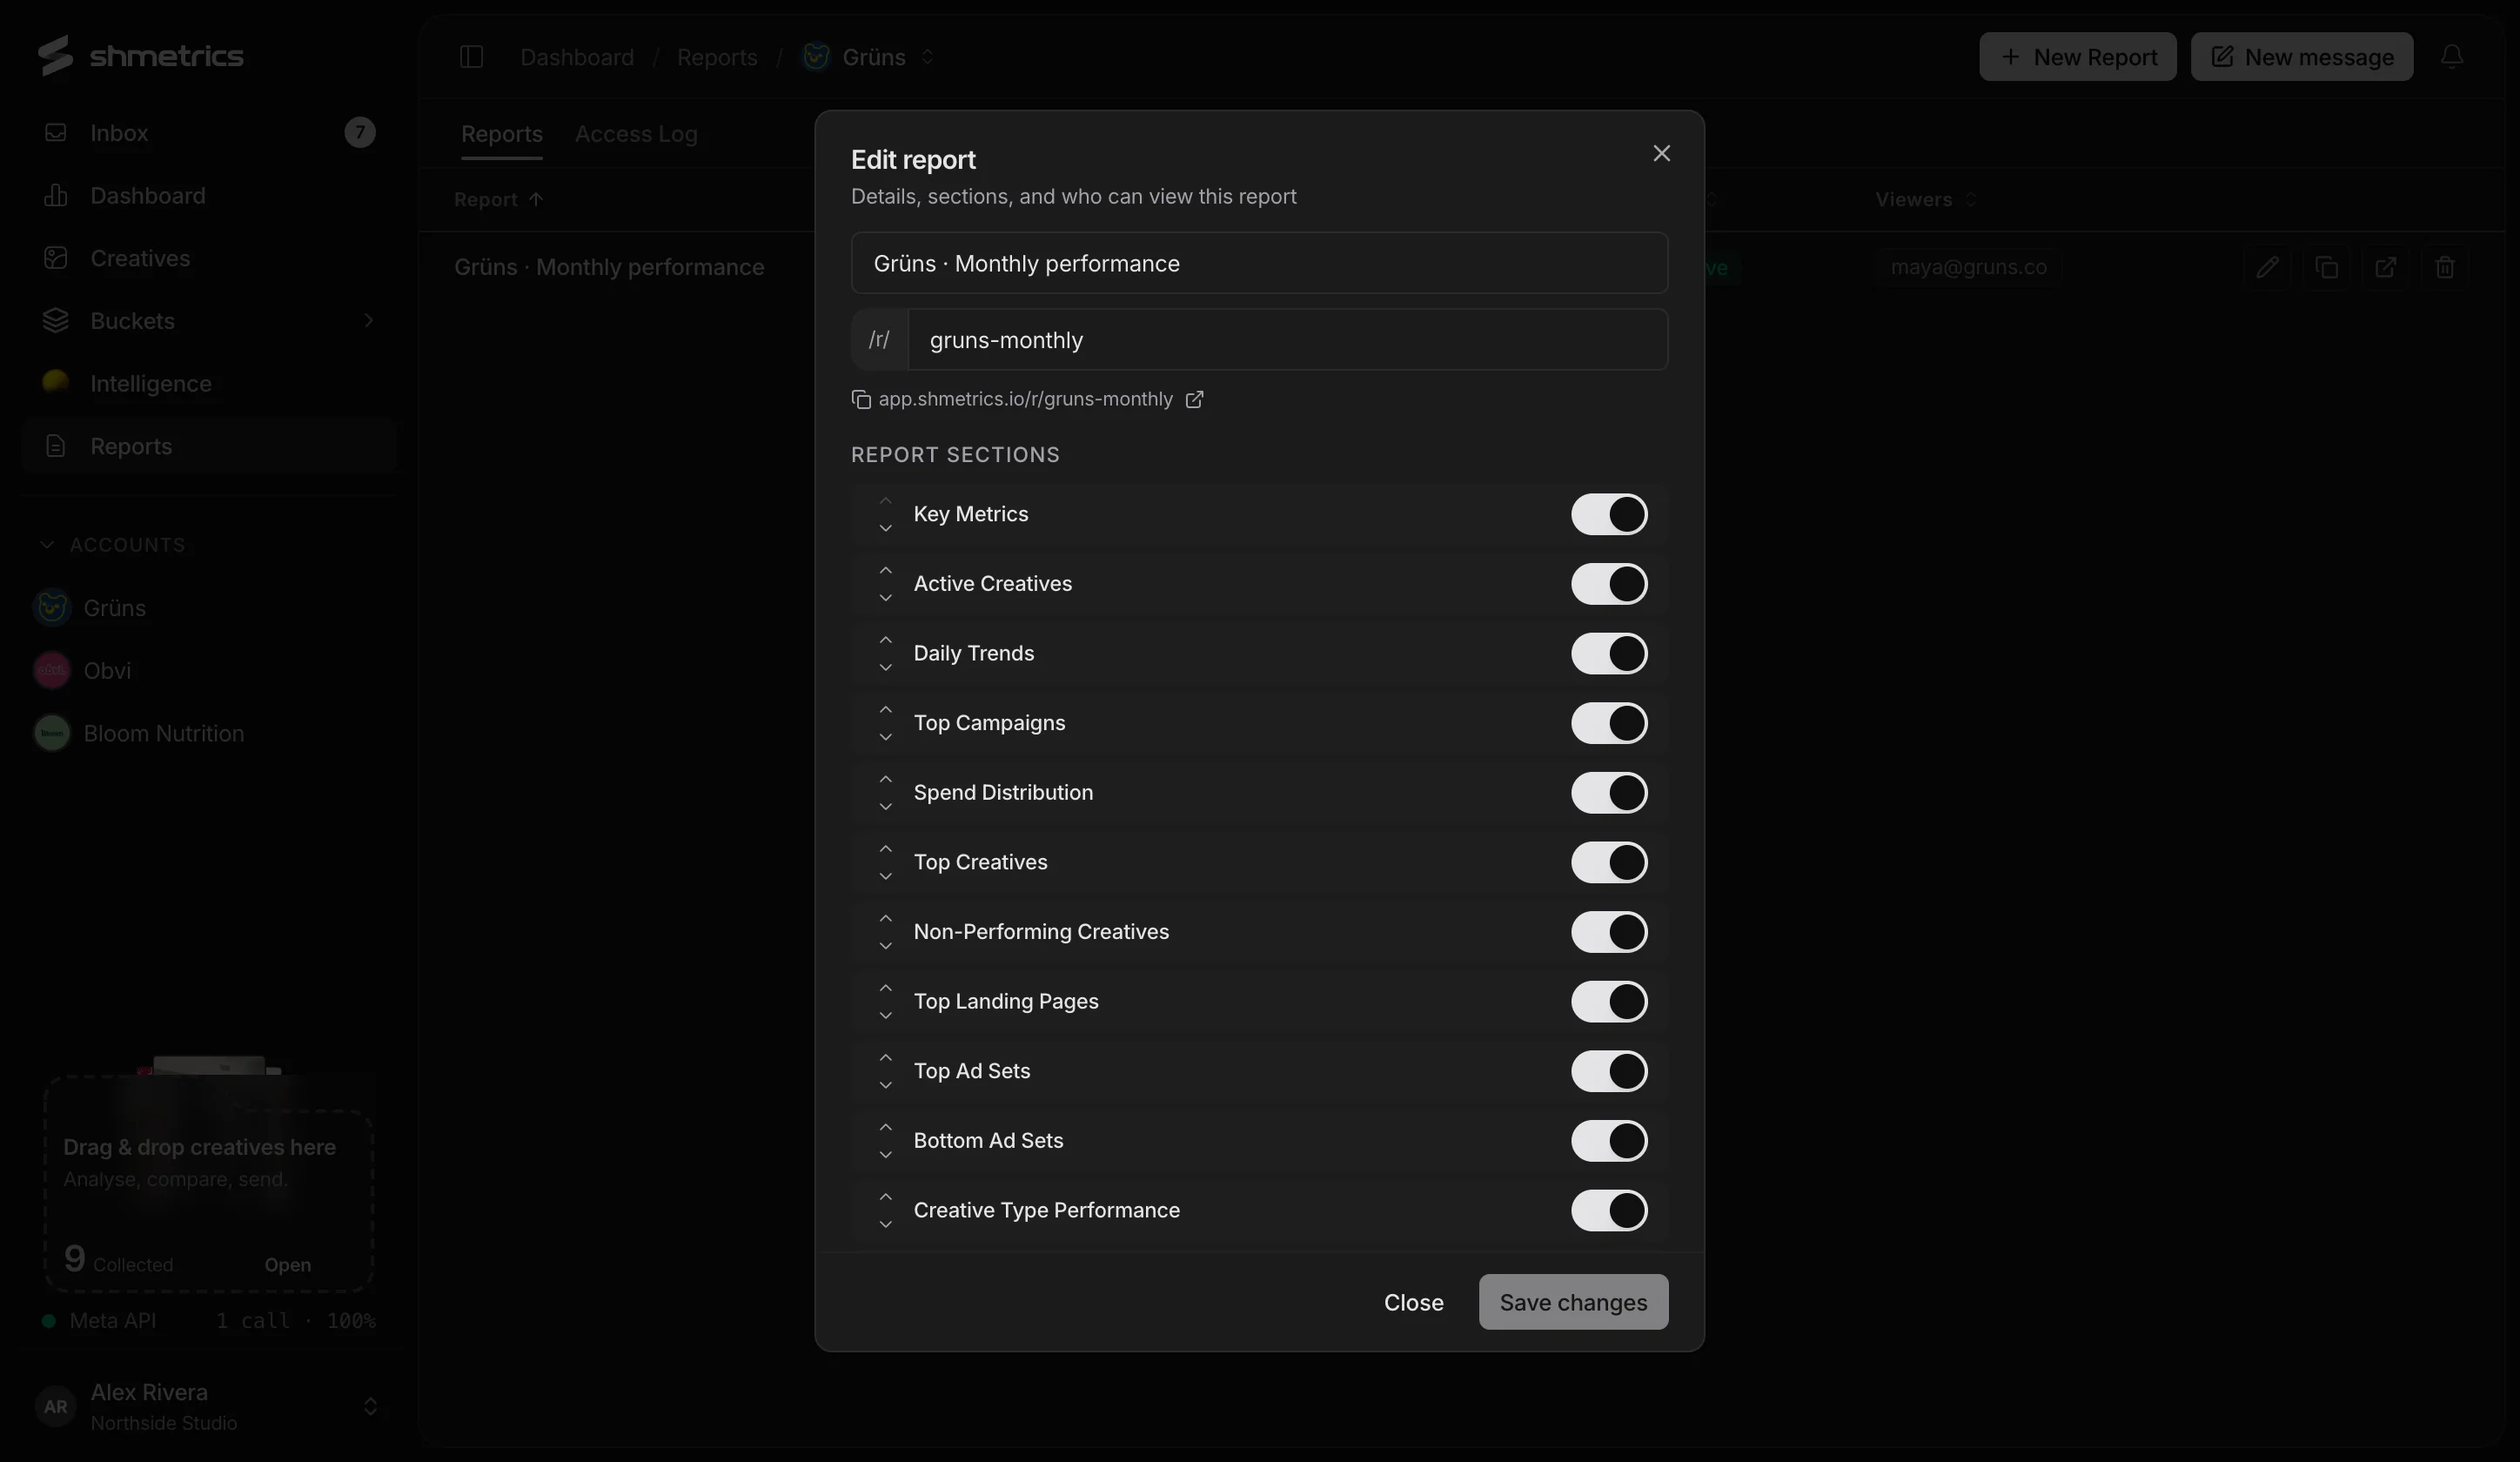
Task: Click the trash delete icon in report row
Action: 2445,267
